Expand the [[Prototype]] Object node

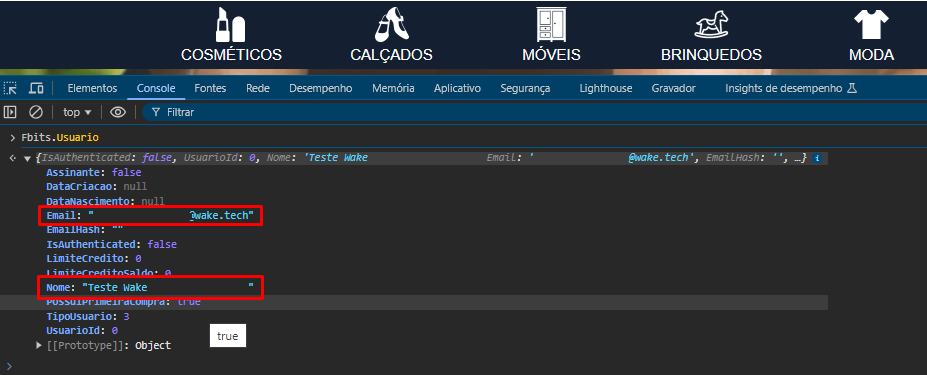[38, 345]
